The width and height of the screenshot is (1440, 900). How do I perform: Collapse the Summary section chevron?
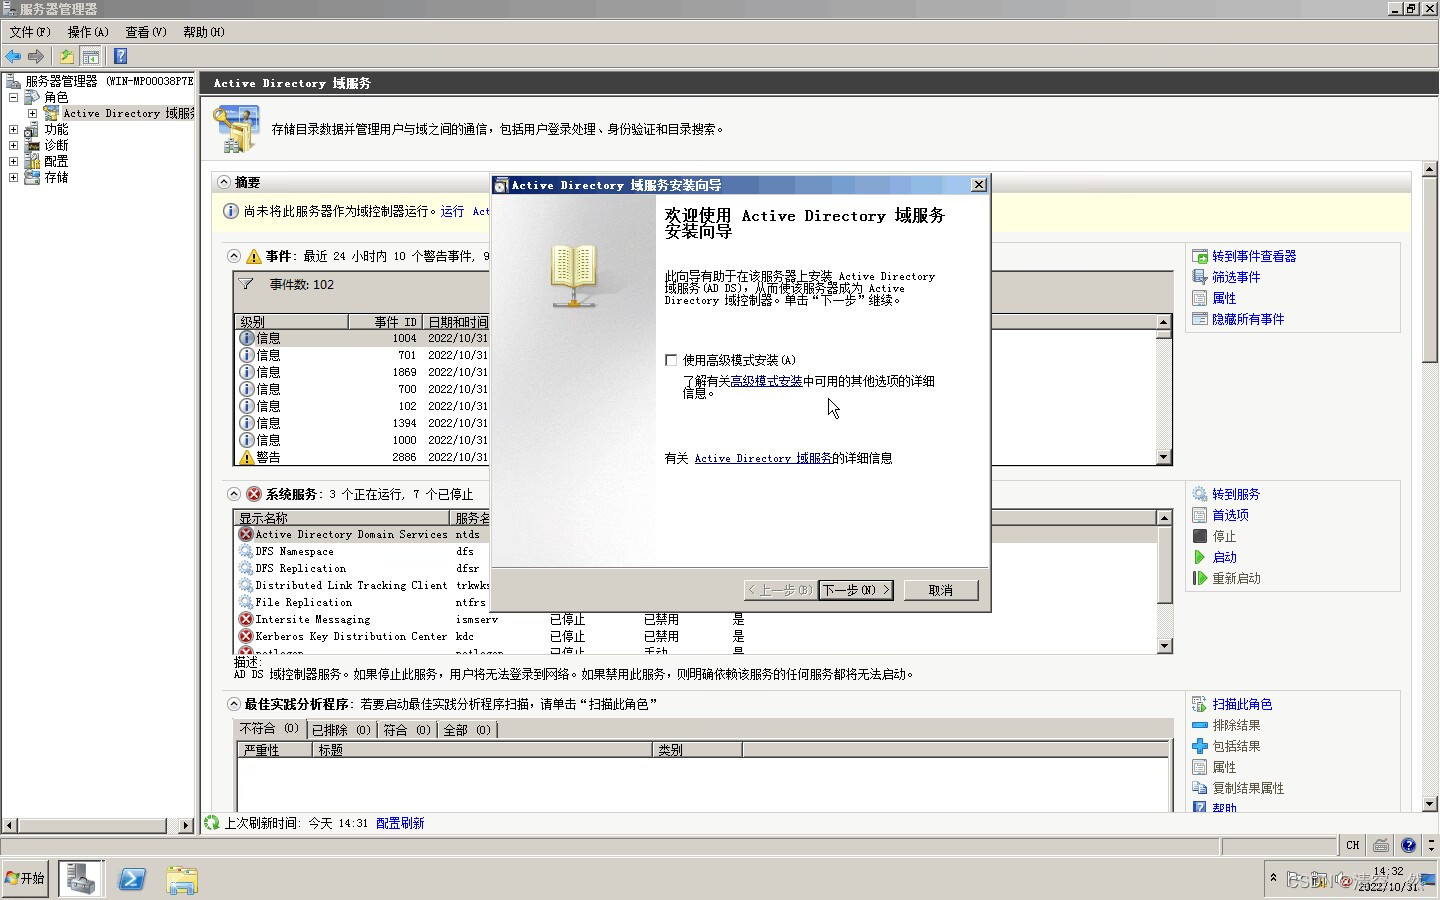pyautogui.click(x=224, y=182)
